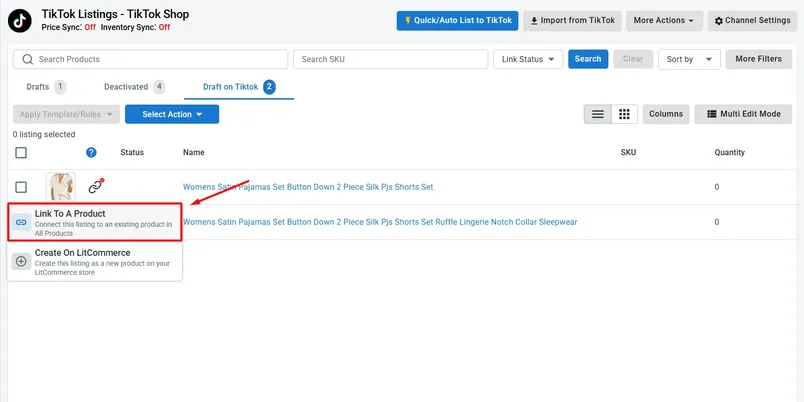Click Quick/Auto List to TikTok button
Image resolution: width=804 pixels, height=402 pixels.
click(457, 21)
